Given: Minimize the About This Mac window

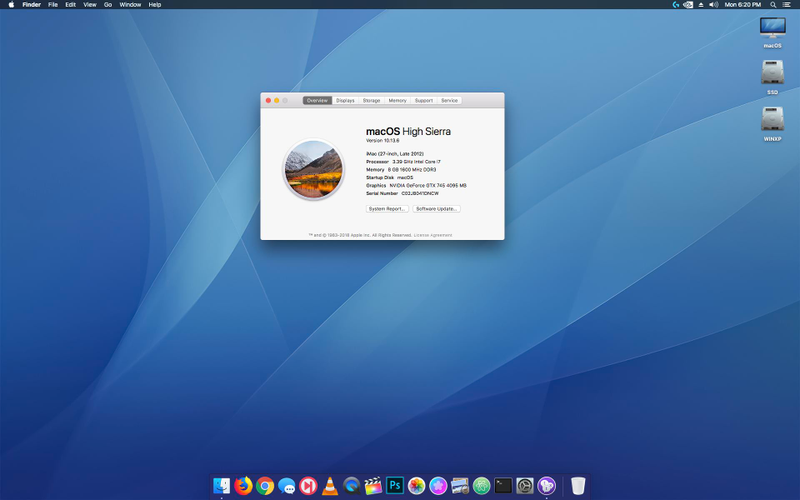Looking at the screenshot, I should 277,101.
